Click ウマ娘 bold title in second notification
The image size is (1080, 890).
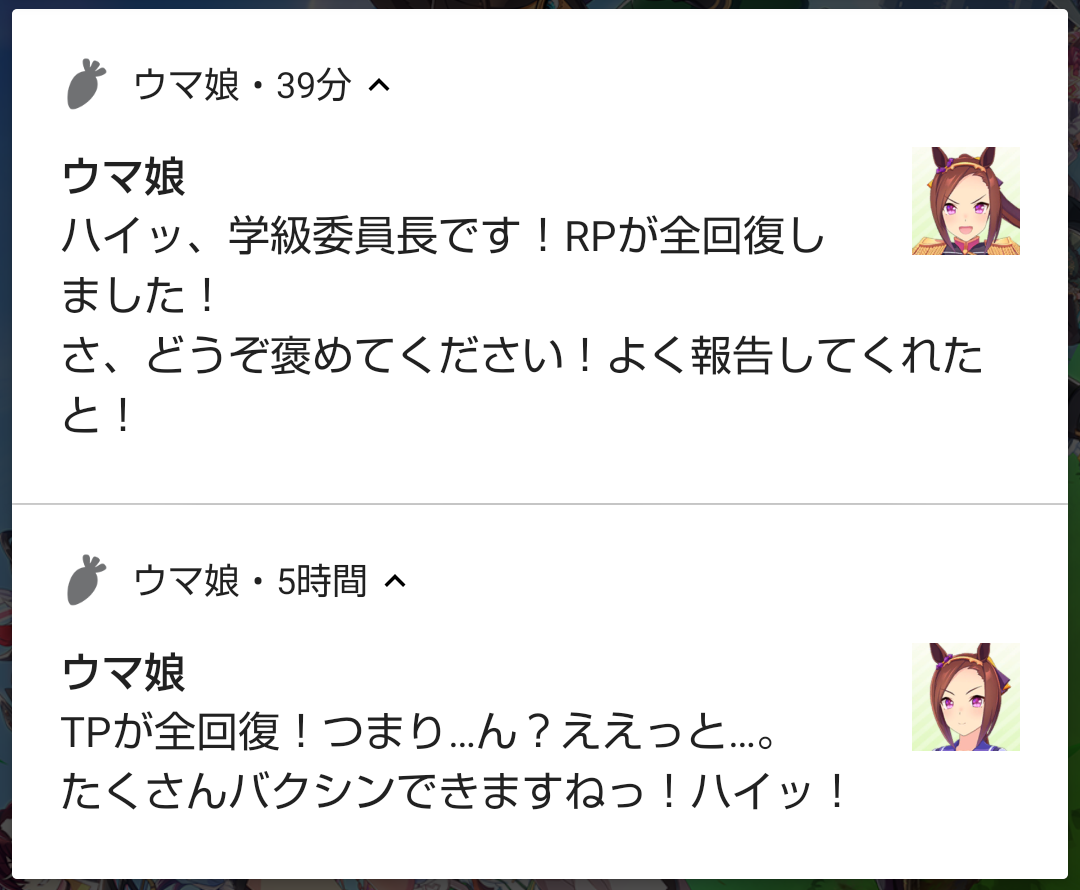(x=124, y=672)
